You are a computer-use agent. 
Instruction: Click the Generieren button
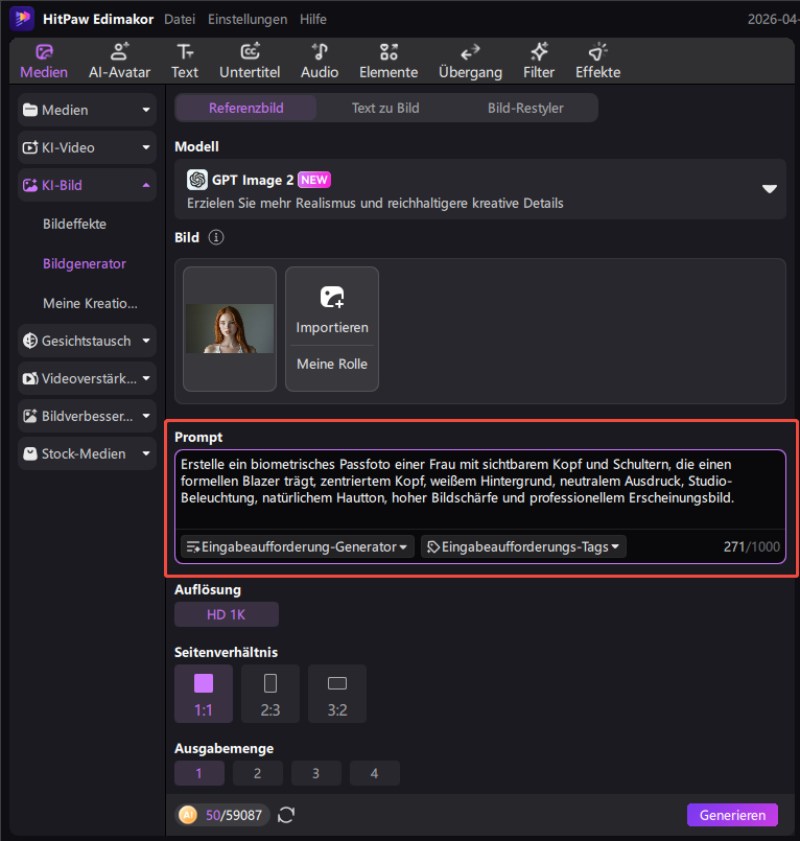(x=732, y=815)
